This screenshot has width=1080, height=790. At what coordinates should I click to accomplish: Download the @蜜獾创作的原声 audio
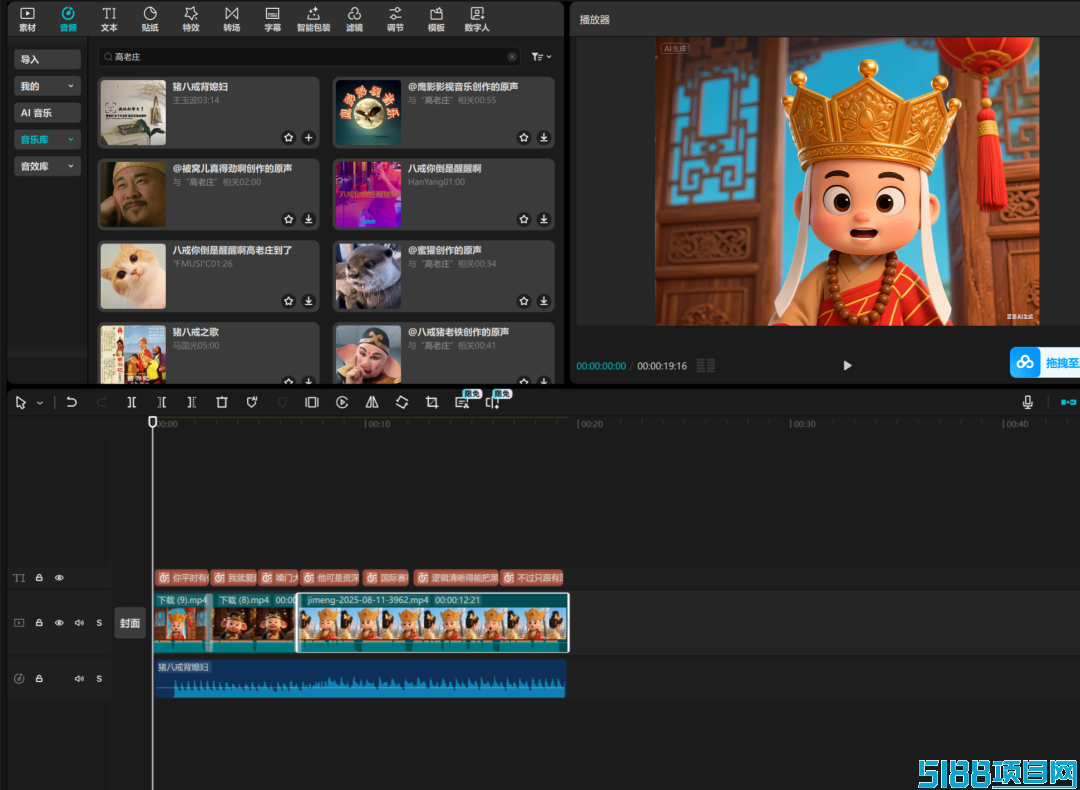coord(544,301)
